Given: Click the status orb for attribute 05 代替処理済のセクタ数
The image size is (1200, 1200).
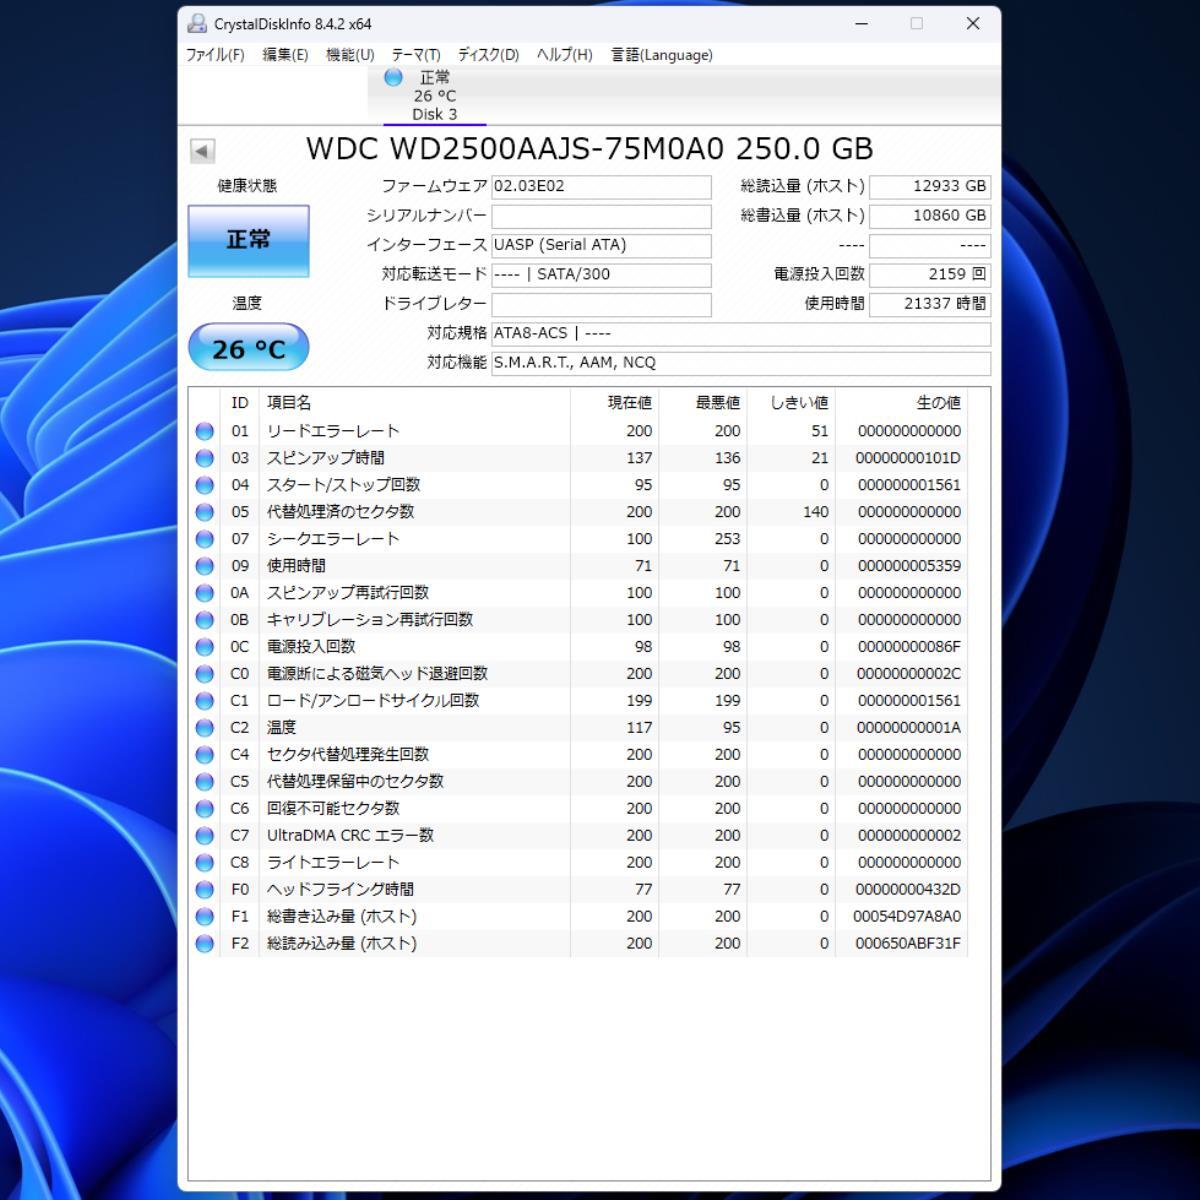Looking at the screenshot, I should coord(205,512).
